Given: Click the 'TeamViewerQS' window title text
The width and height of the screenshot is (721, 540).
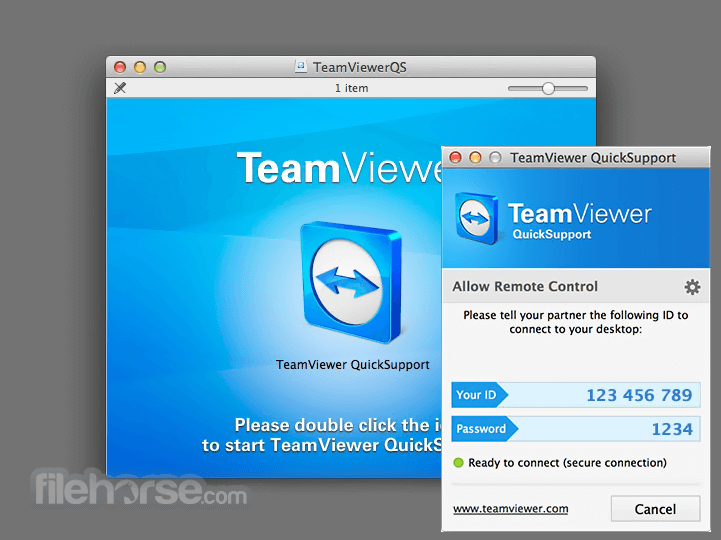Looking at the screenshot, I should pos(360,68).
